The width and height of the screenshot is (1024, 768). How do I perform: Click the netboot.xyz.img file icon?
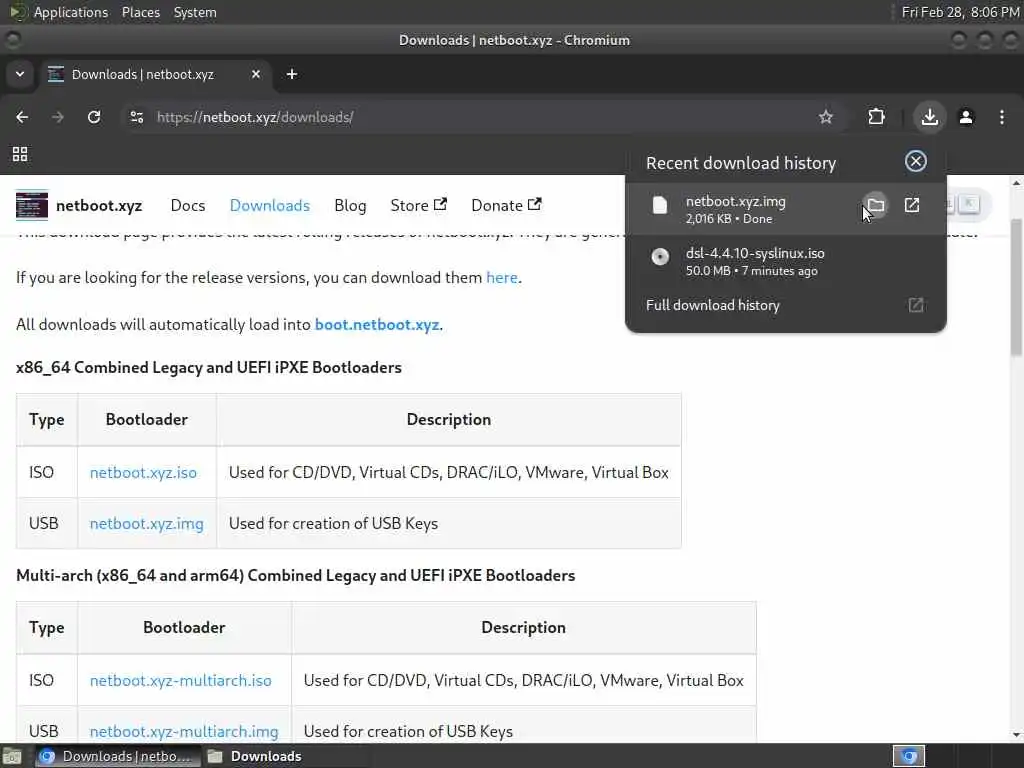tap(660, 205)
